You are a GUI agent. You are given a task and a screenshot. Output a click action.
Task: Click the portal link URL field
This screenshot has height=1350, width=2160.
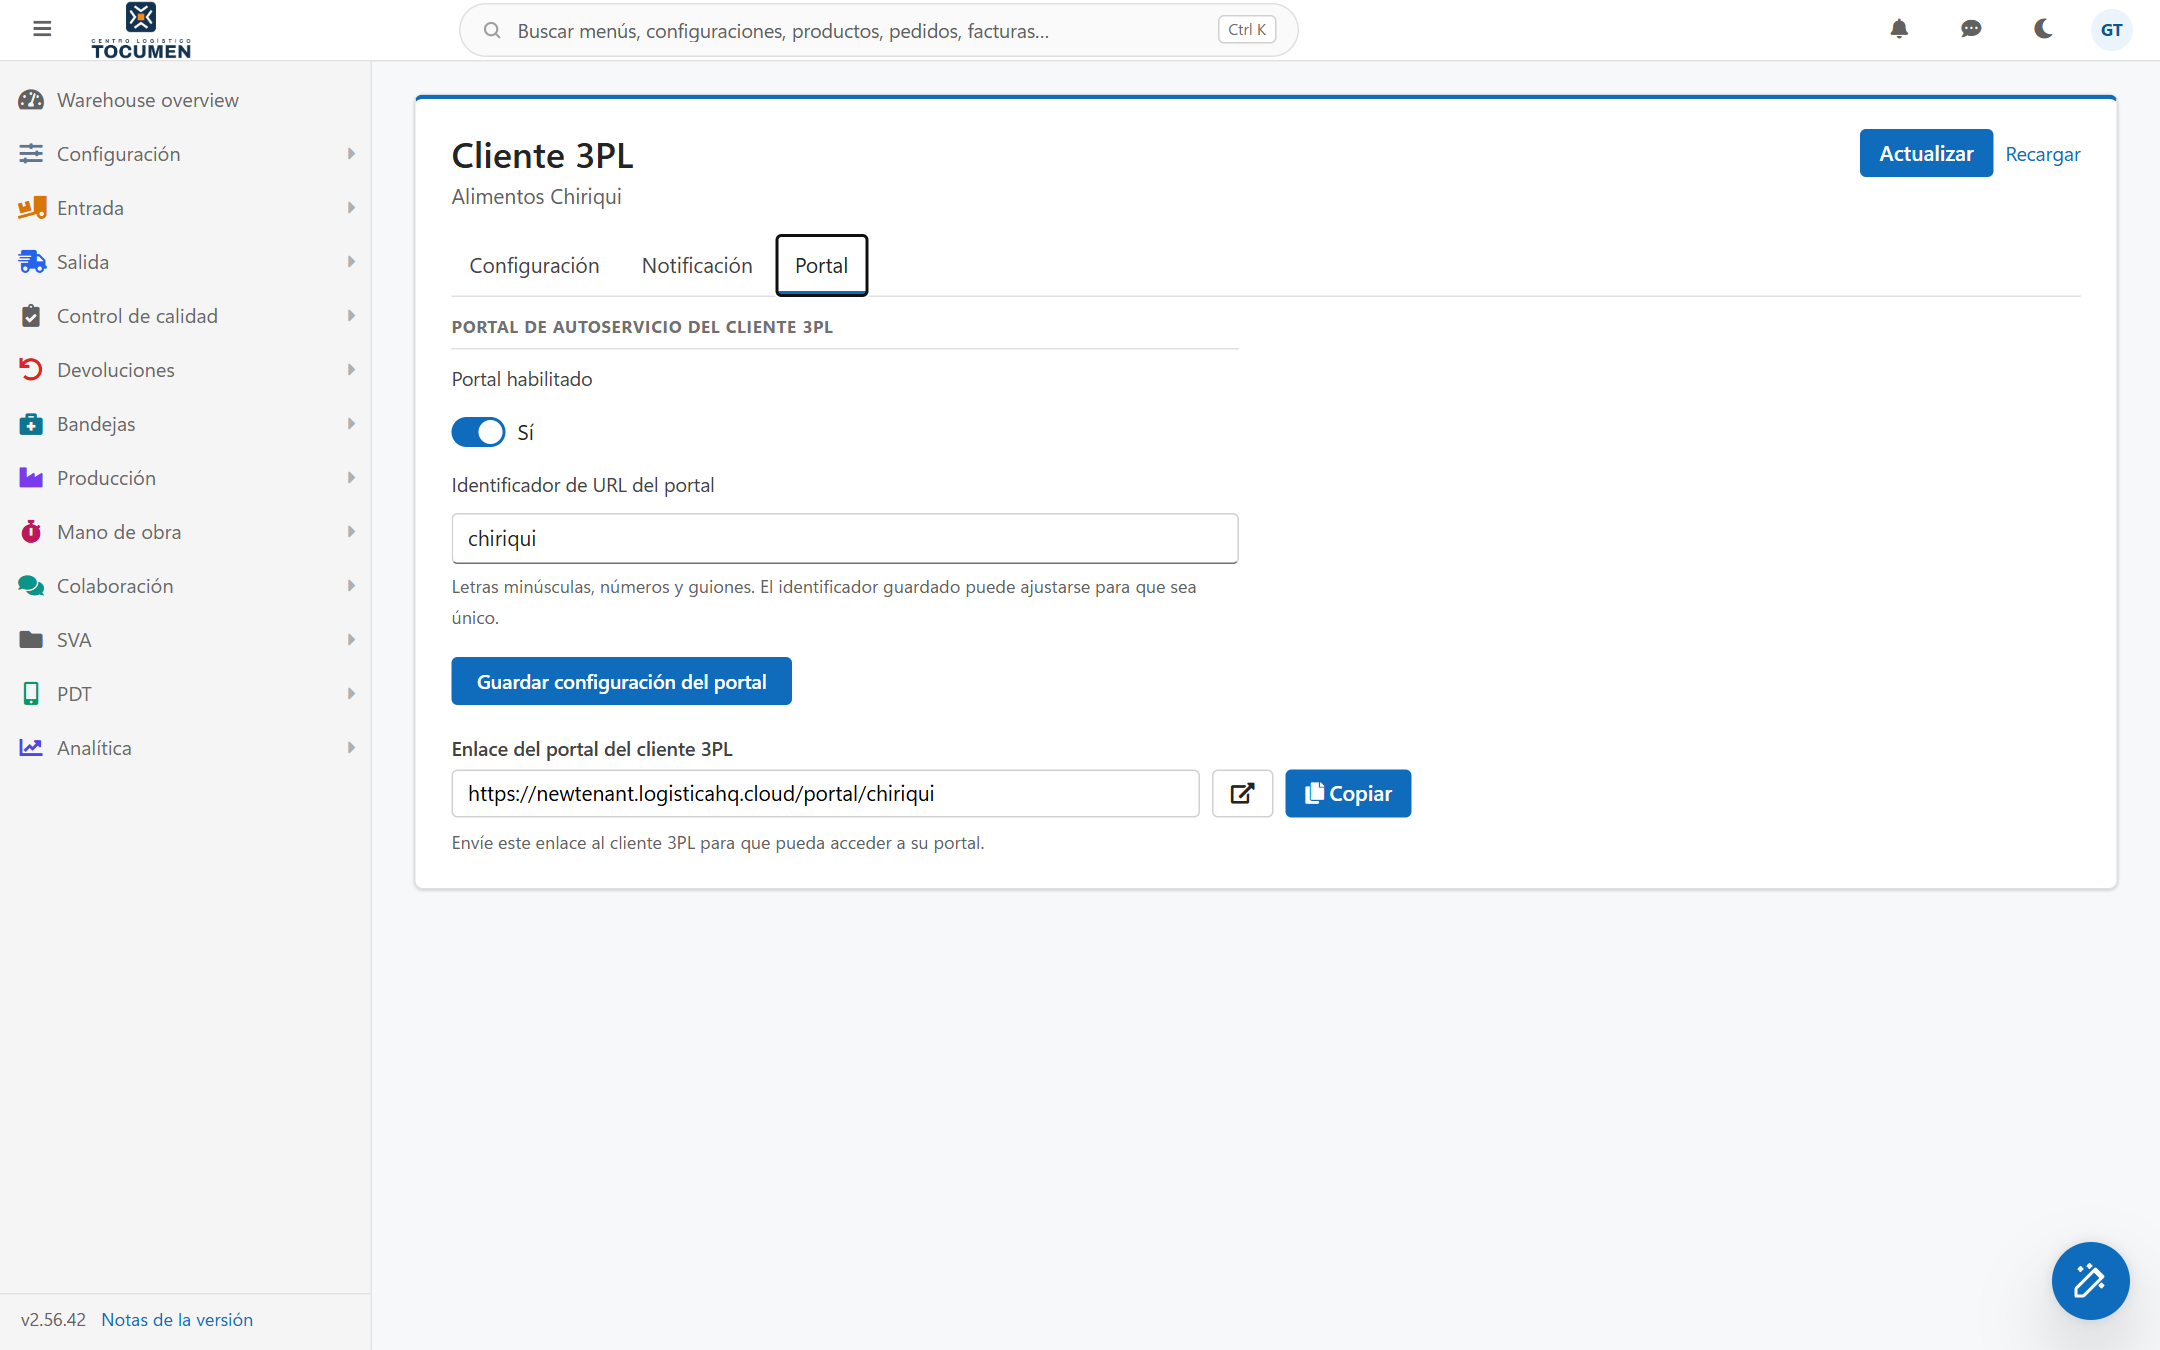[x=825, y=793]
